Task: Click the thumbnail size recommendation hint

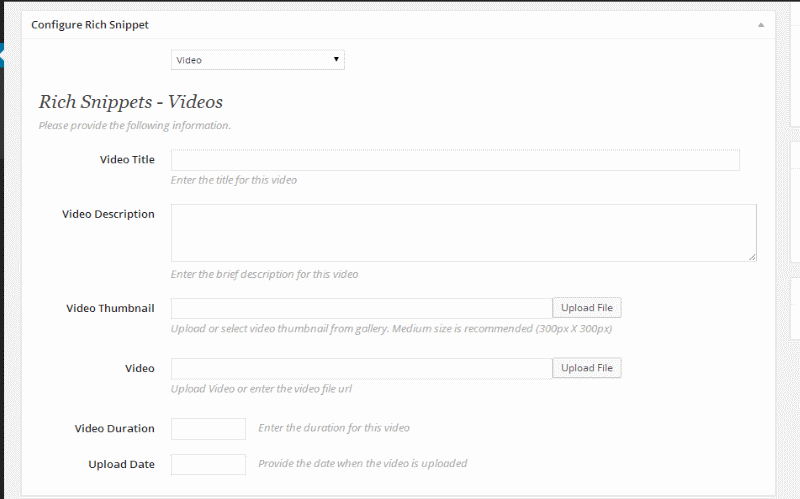Action: coord(391,329)
